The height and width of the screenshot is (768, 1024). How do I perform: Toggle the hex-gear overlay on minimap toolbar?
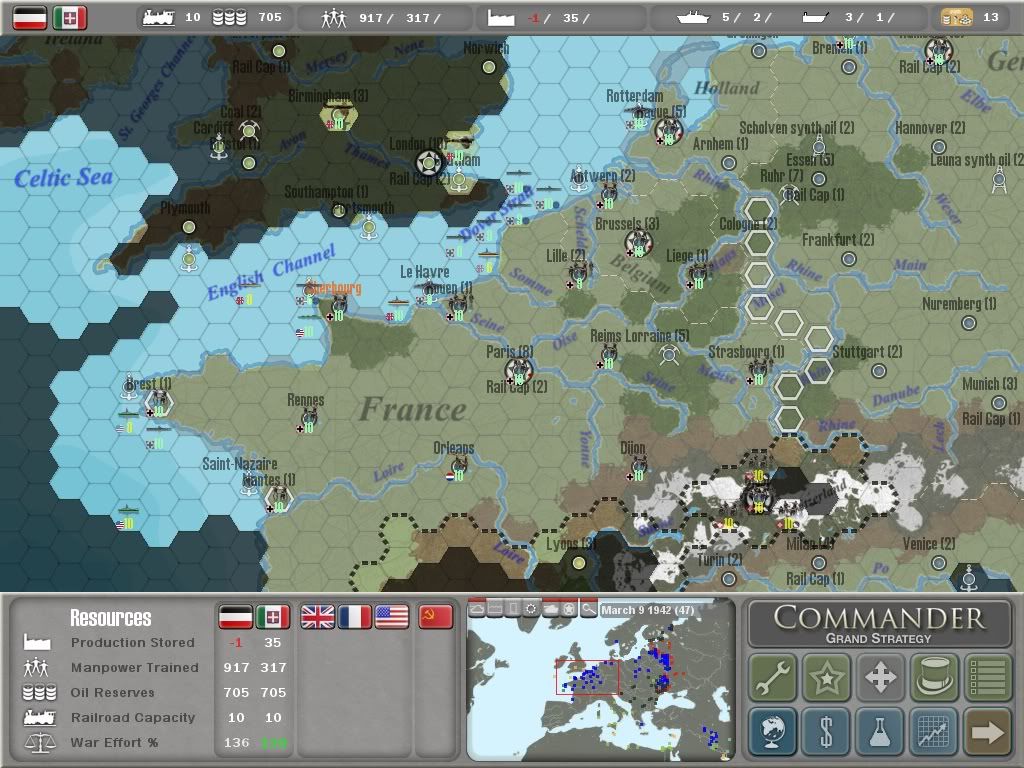[532, 609]
